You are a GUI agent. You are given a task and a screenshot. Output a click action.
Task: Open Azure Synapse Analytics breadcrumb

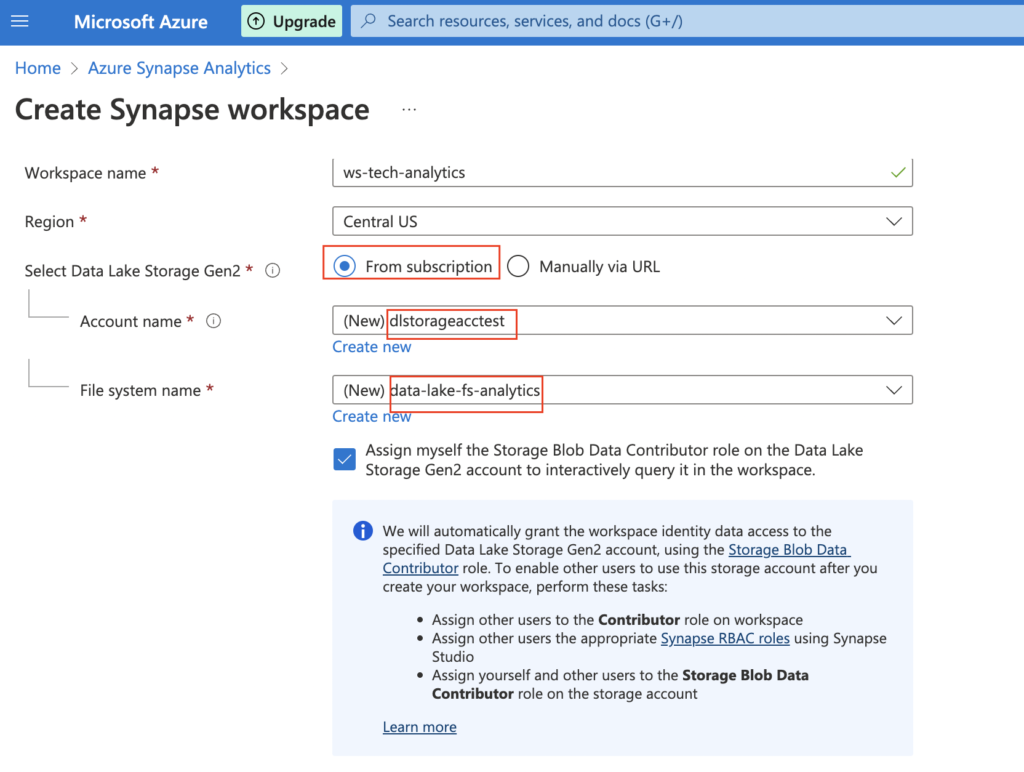(x=179, y=68)
